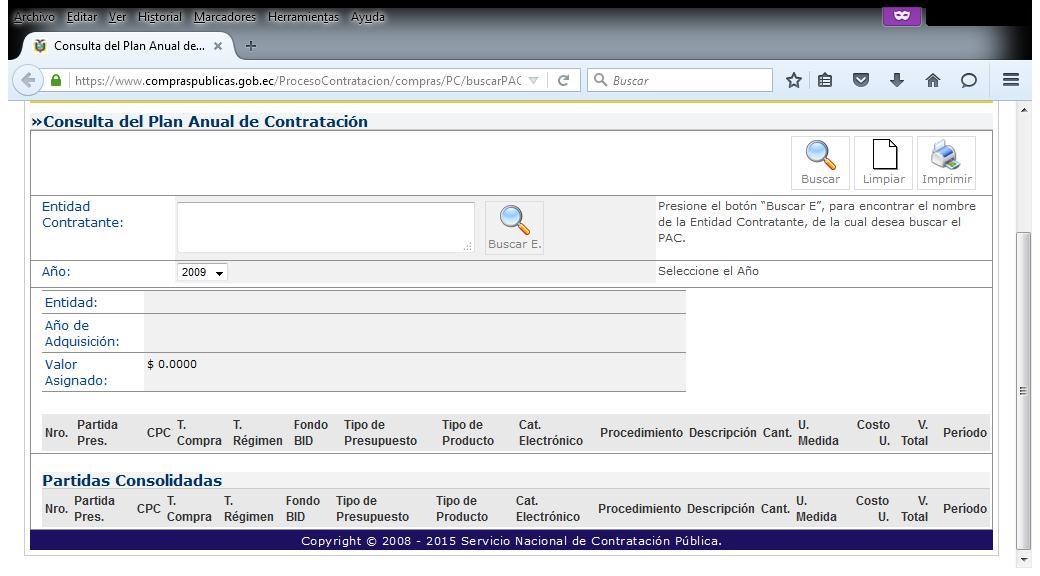Viewport: 1040px width, 576px height.
Task: Open the bookmarks list icon
Action: pos(826,81)
